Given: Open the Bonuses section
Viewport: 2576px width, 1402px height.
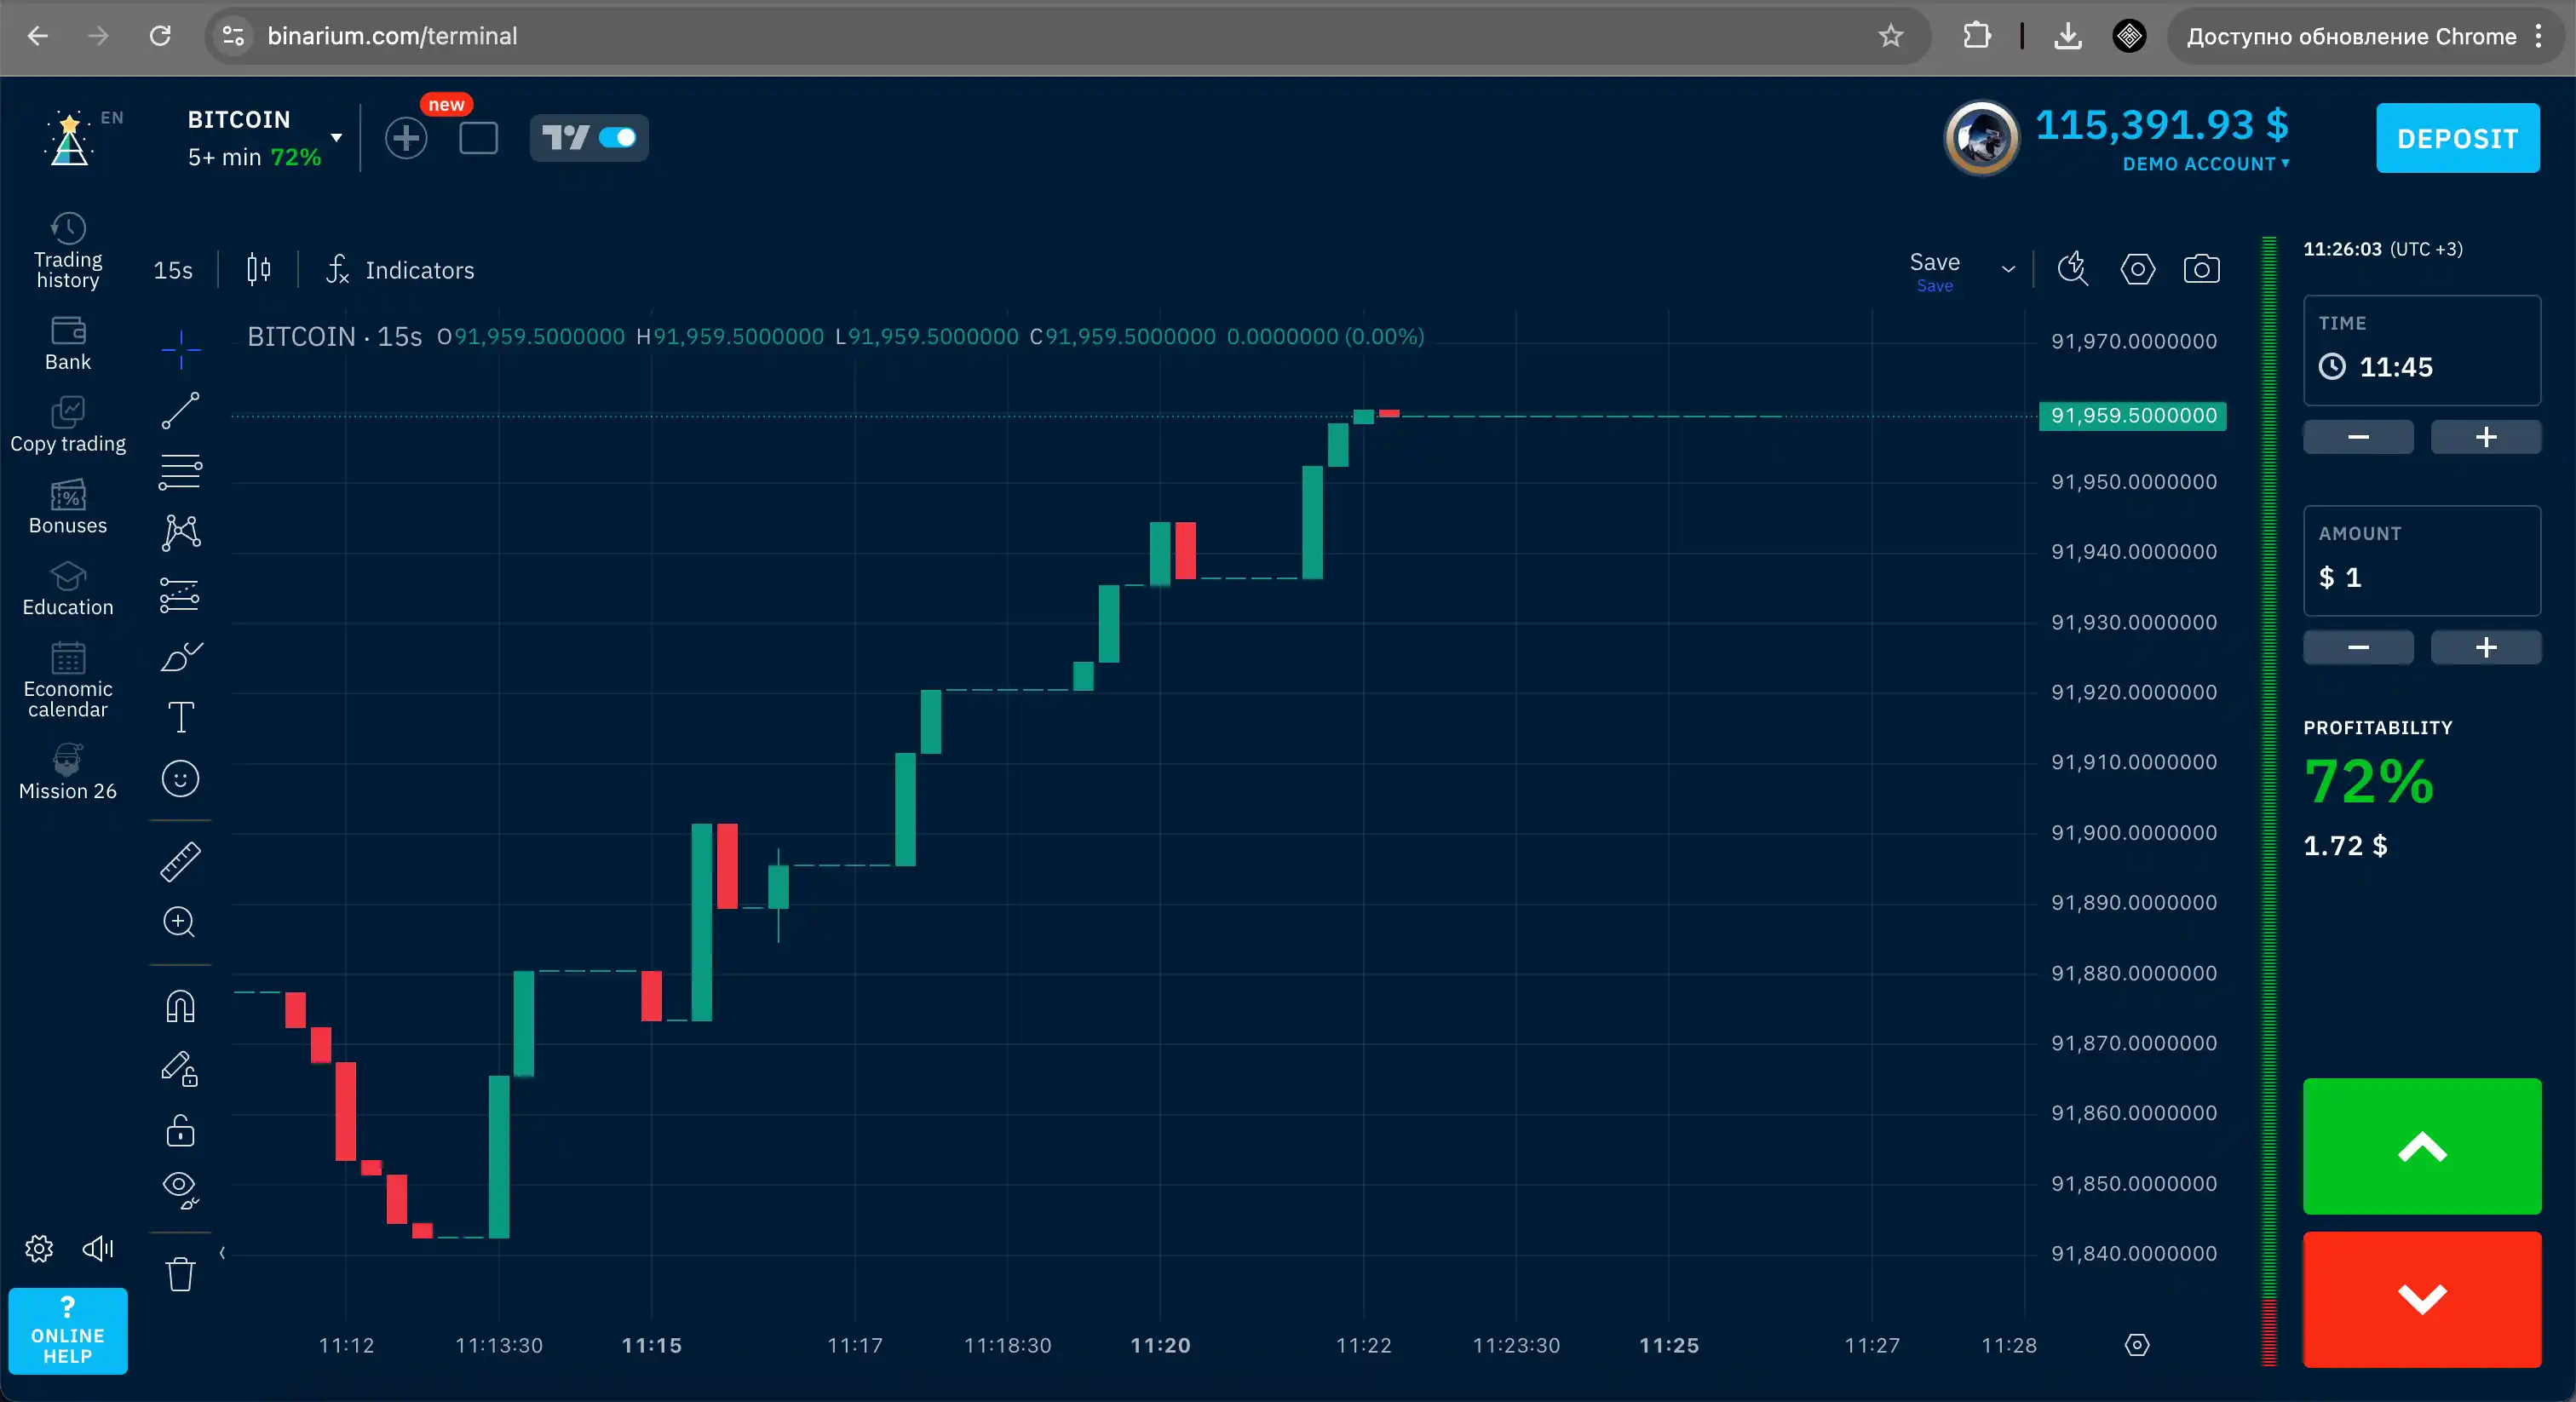Looking at the screenshot, I should tap(68, 507).
